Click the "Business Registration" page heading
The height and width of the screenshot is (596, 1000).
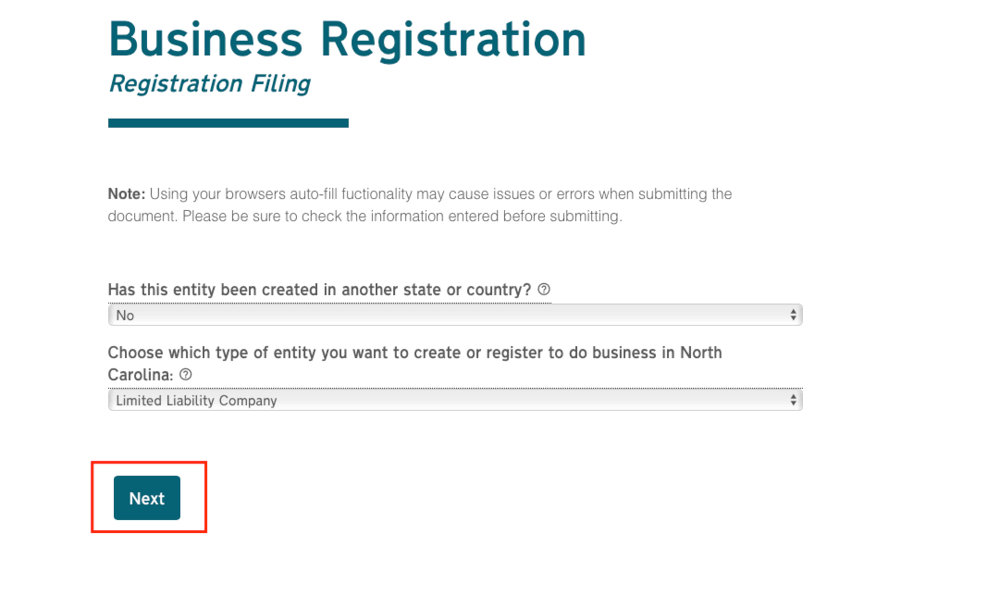point(347,39)
